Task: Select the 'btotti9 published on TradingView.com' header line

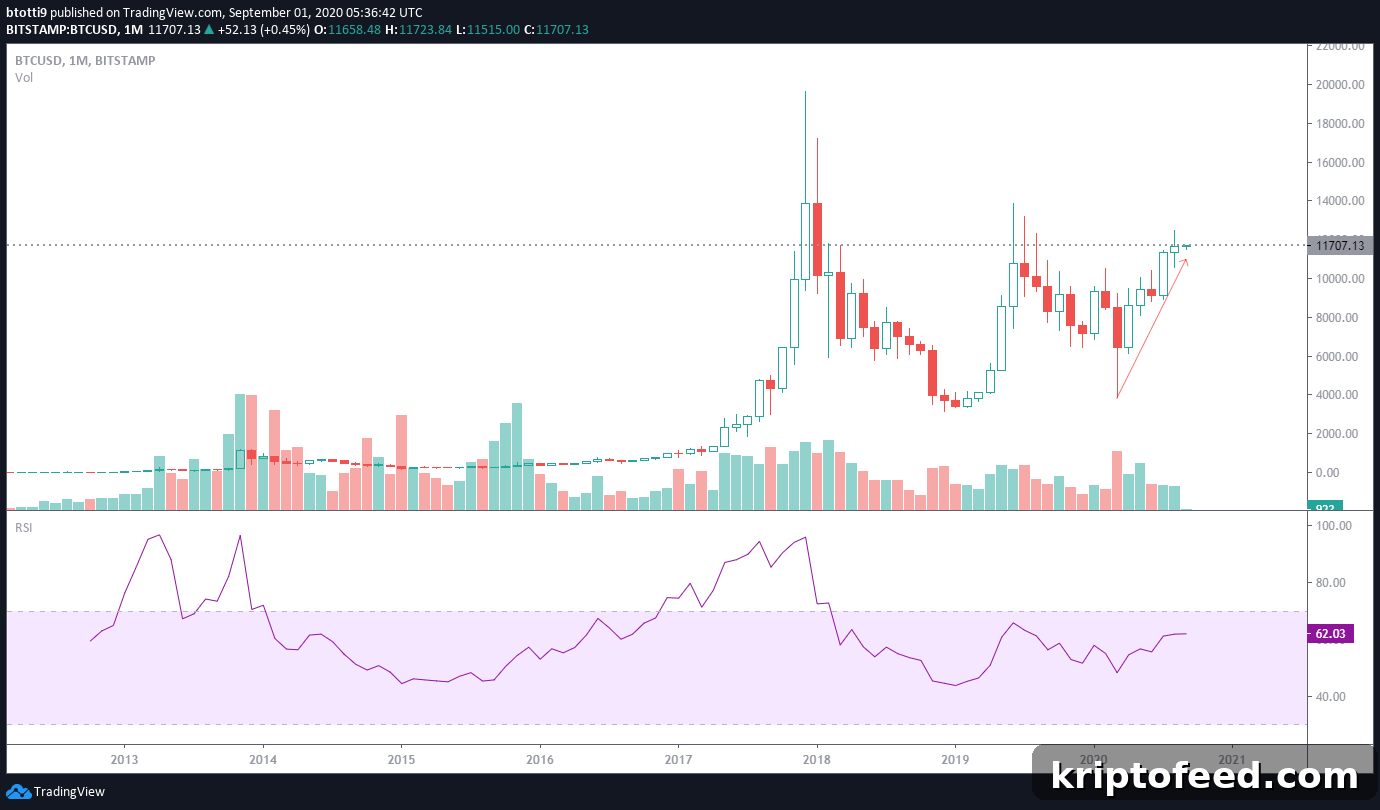Action: tap(214, 13)
